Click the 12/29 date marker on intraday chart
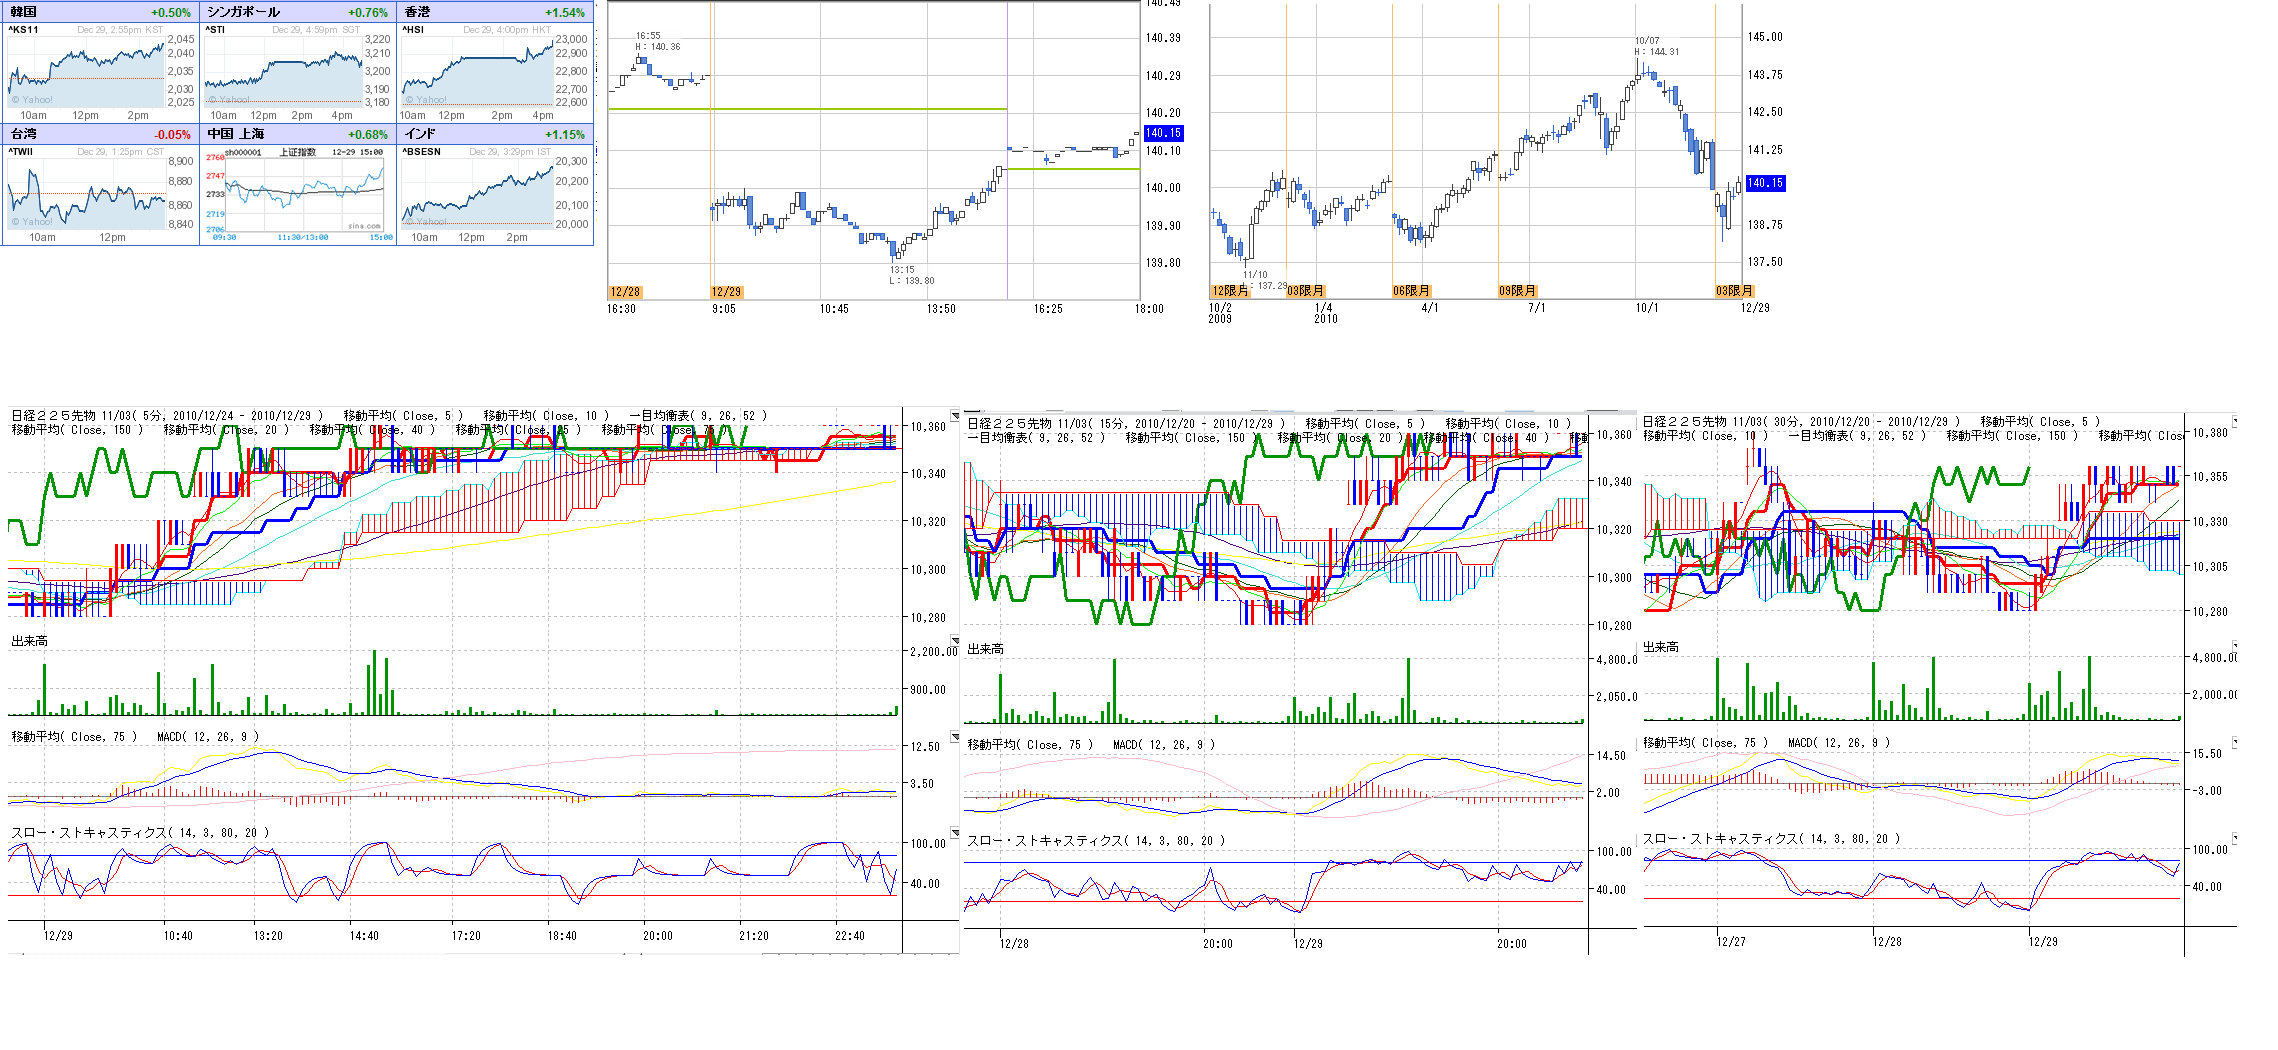The image size is (2278, 1050). point(726,292)
